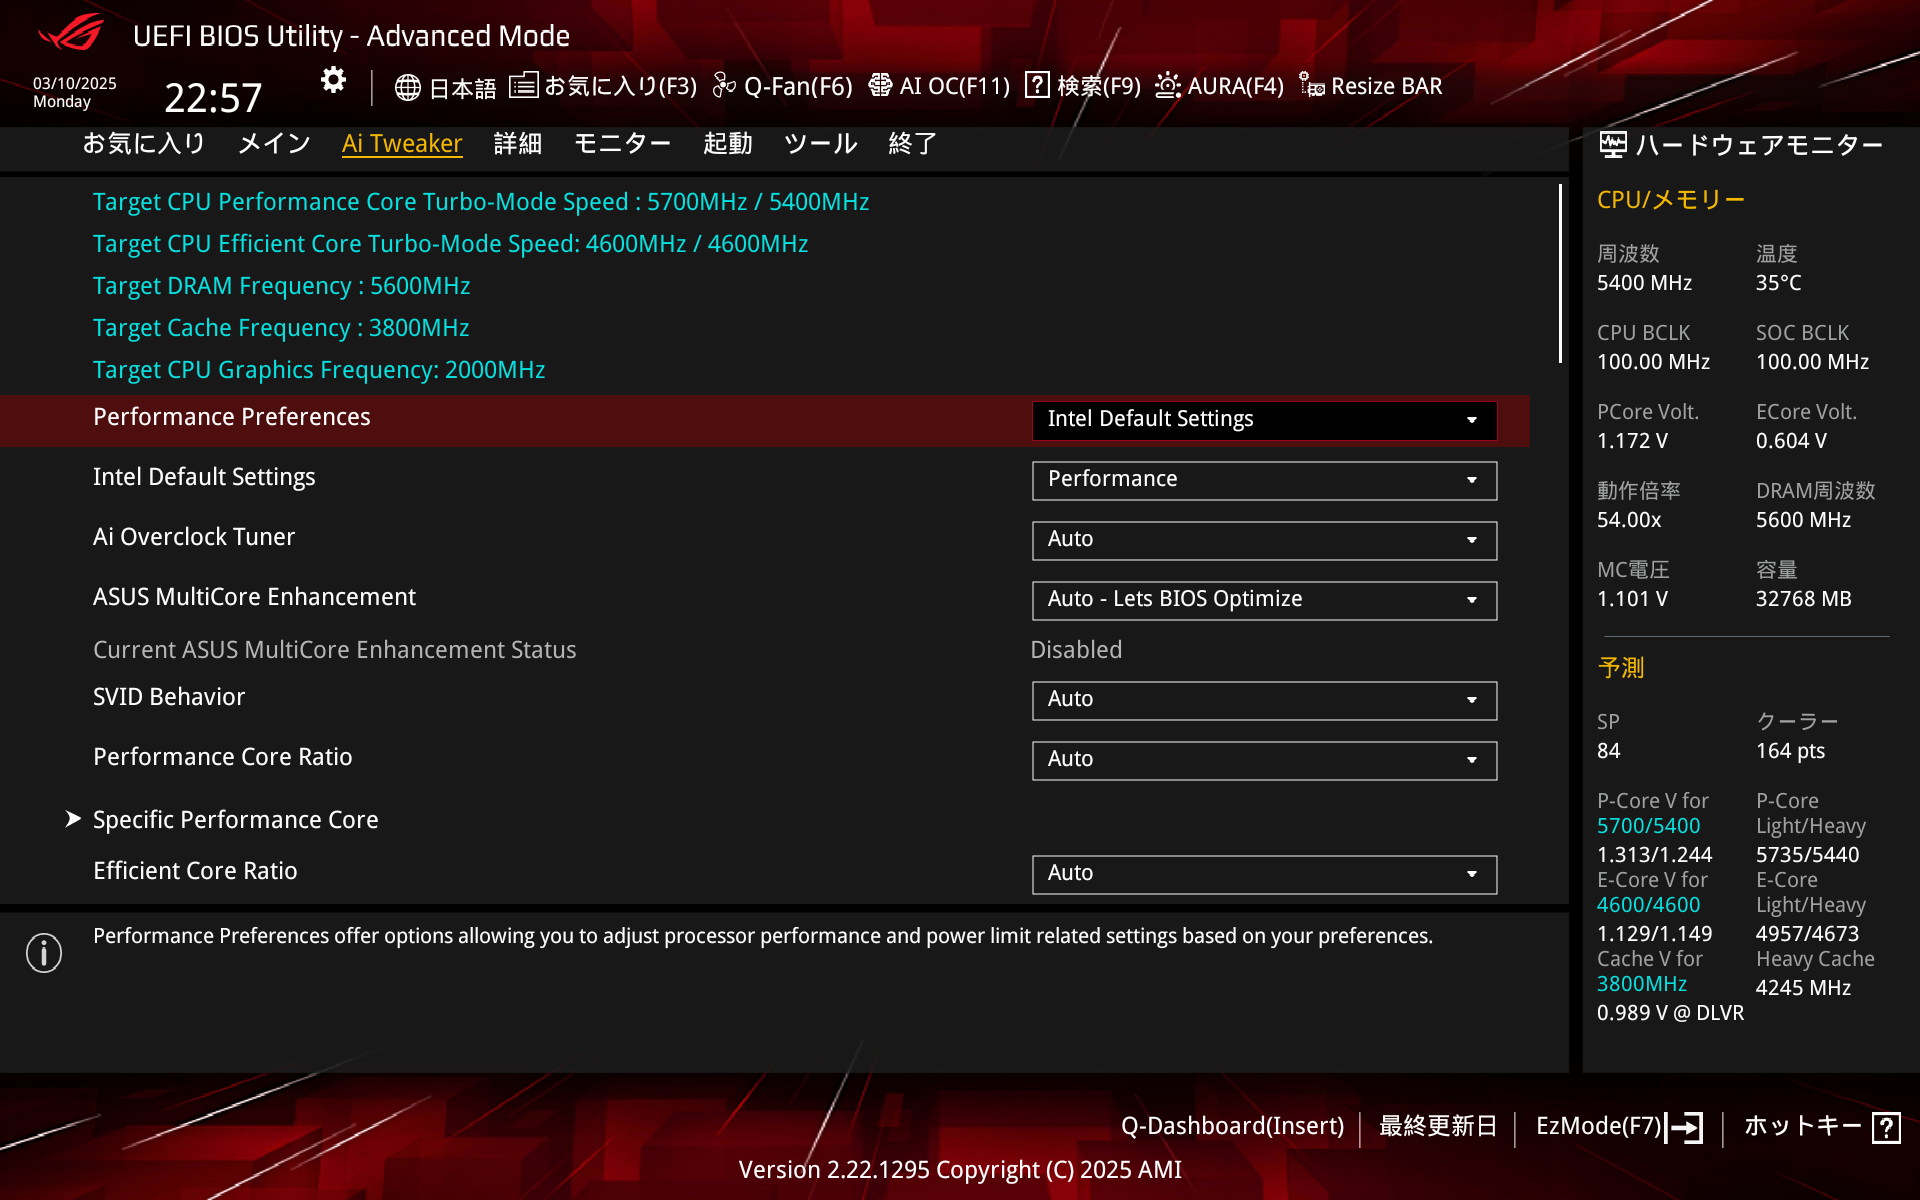This screenshot has height=1200, width=1920.
Task: Click Target CPU Performance Core Turbo-Mode Speed text
Action: (x=481, y=202)
